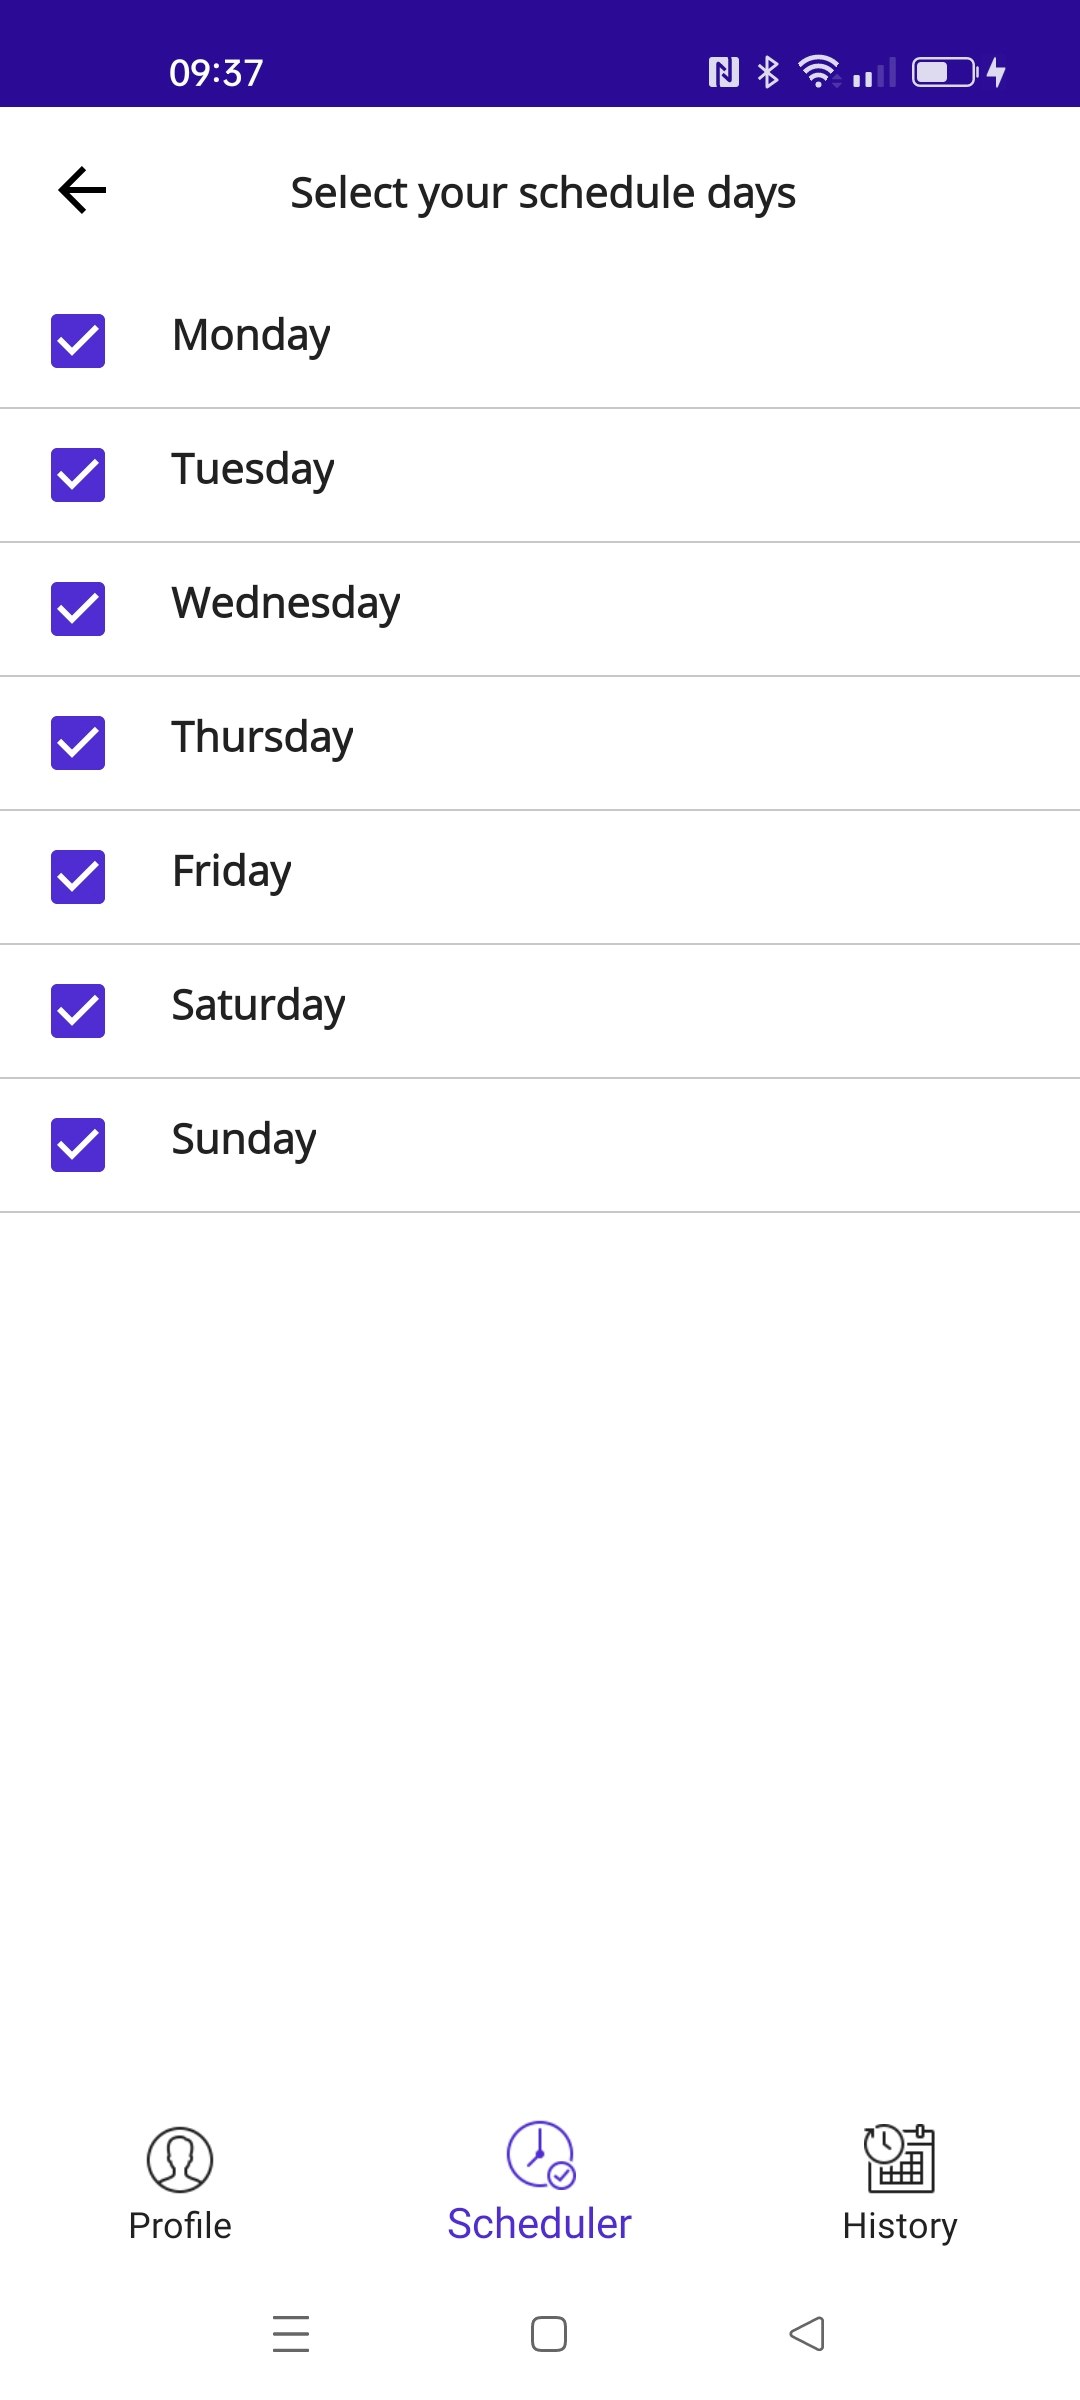Switch to the Profile tab label
1080x2400 pixels.
point(180,2226)
